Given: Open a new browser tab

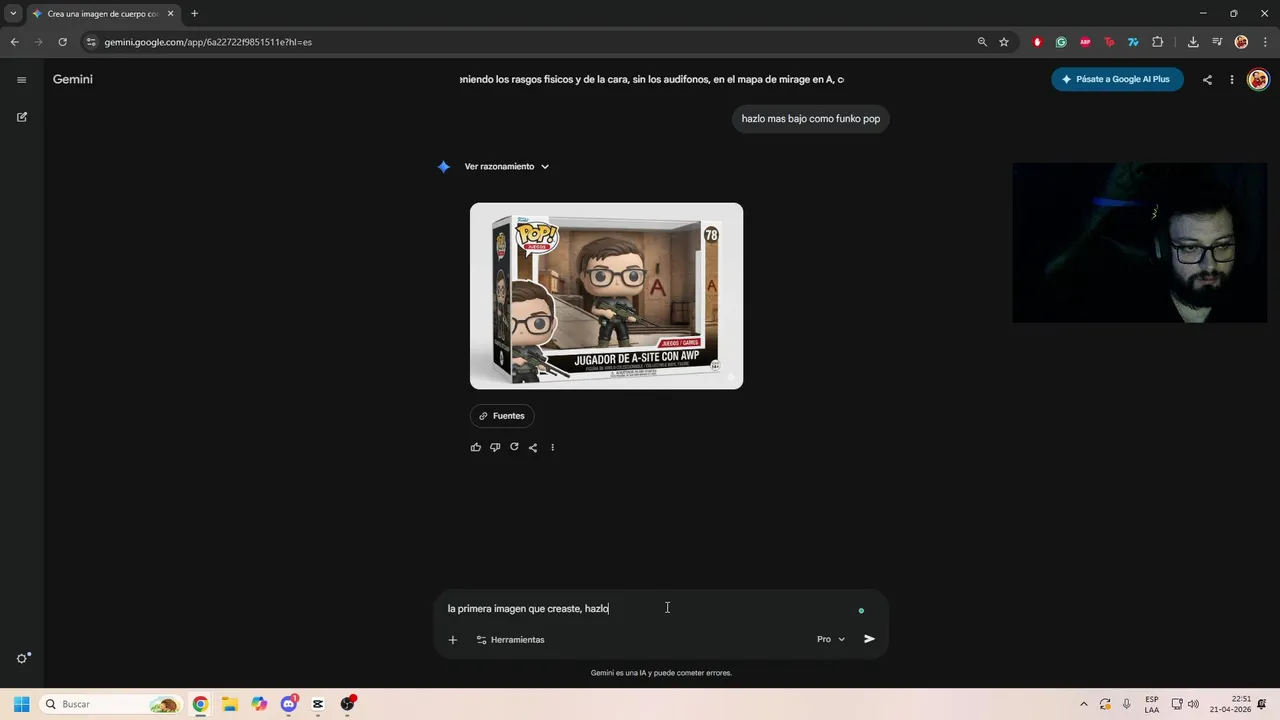Looking at the screenshot, I should (194, 14).
